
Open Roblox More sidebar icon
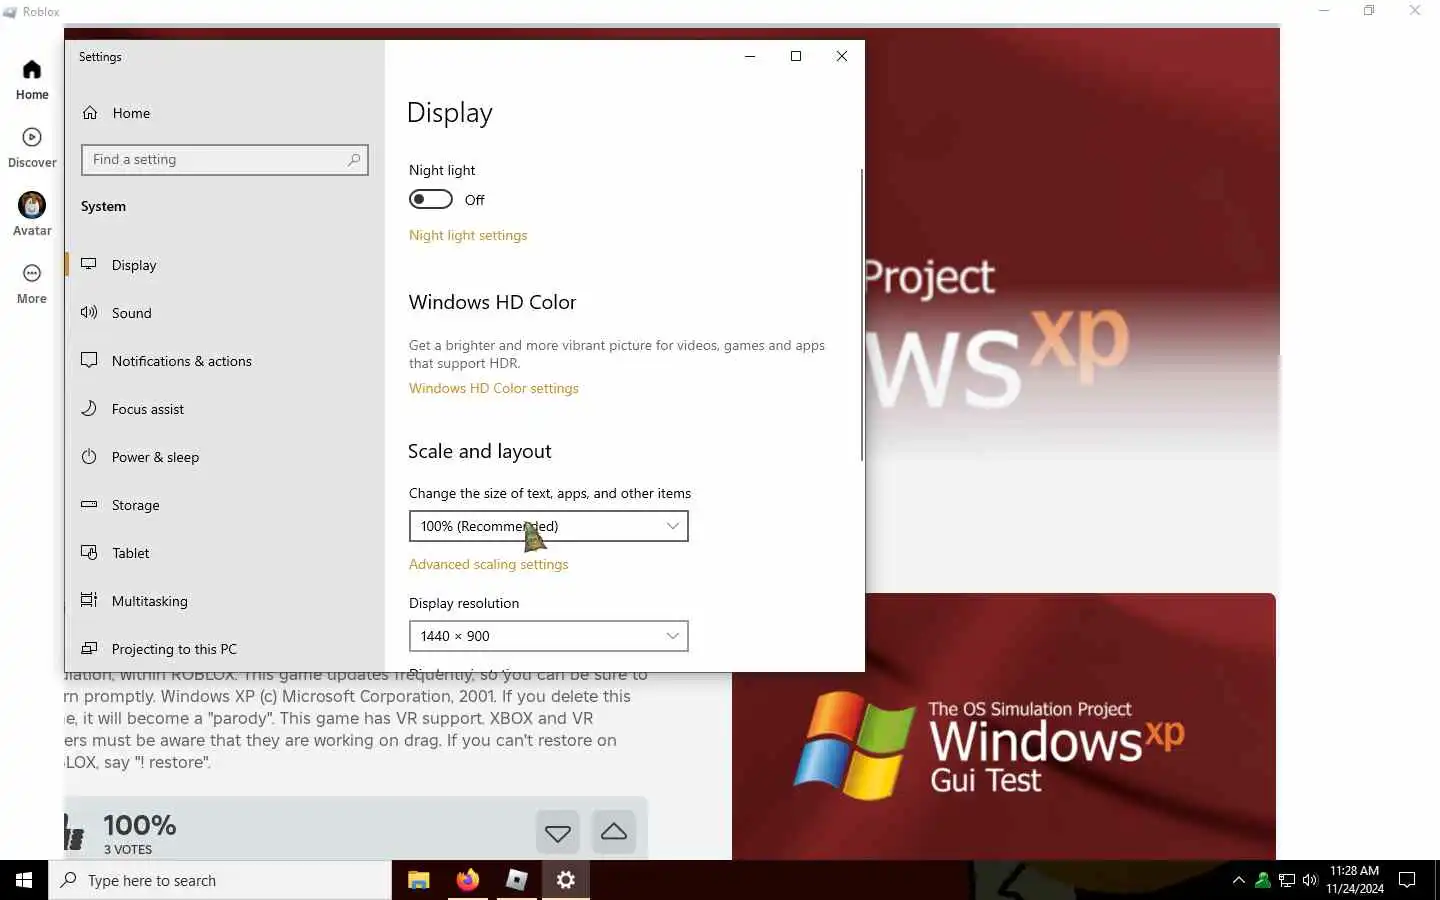click(x=32, y=274)
